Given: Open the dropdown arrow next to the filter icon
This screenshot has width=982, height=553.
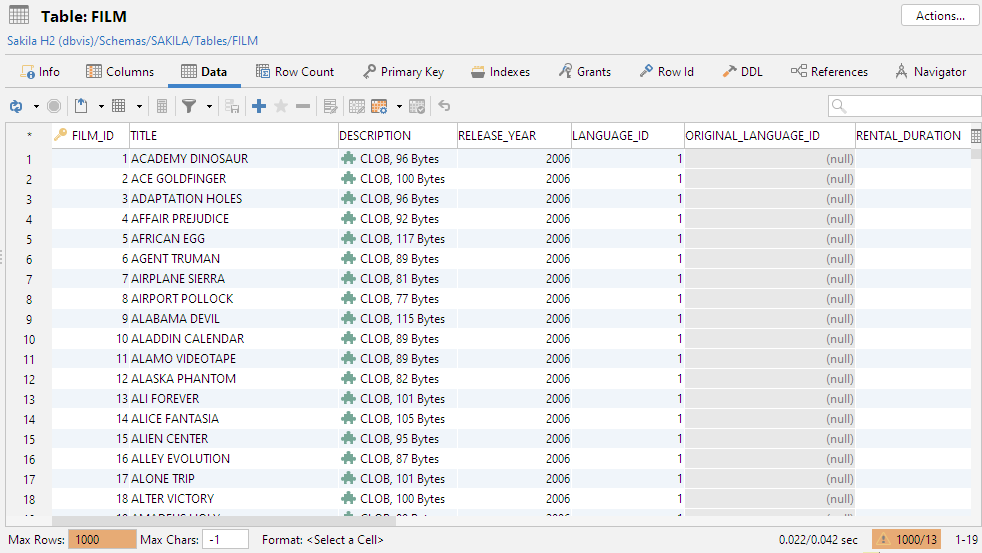Looking at the screenshot, I should coord(209,106).
